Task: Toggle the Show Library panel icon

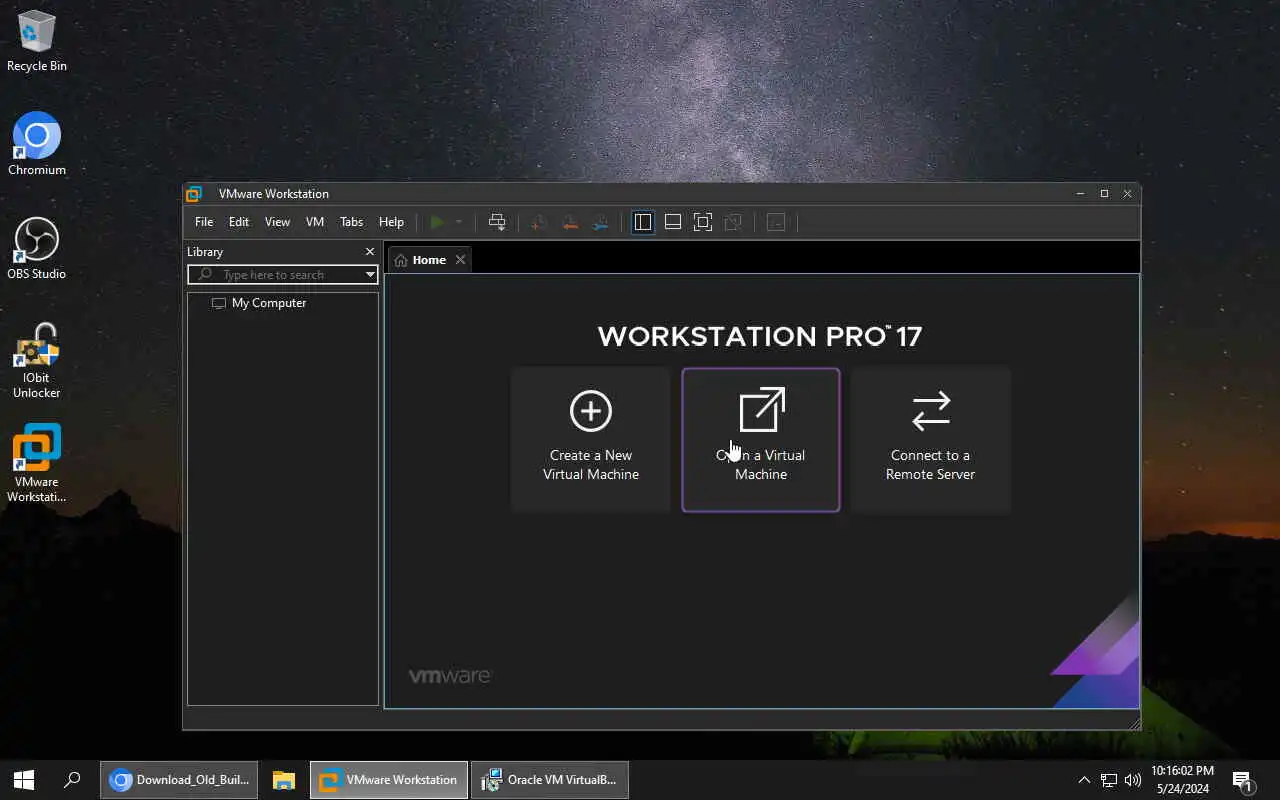Action: point(643,222)
